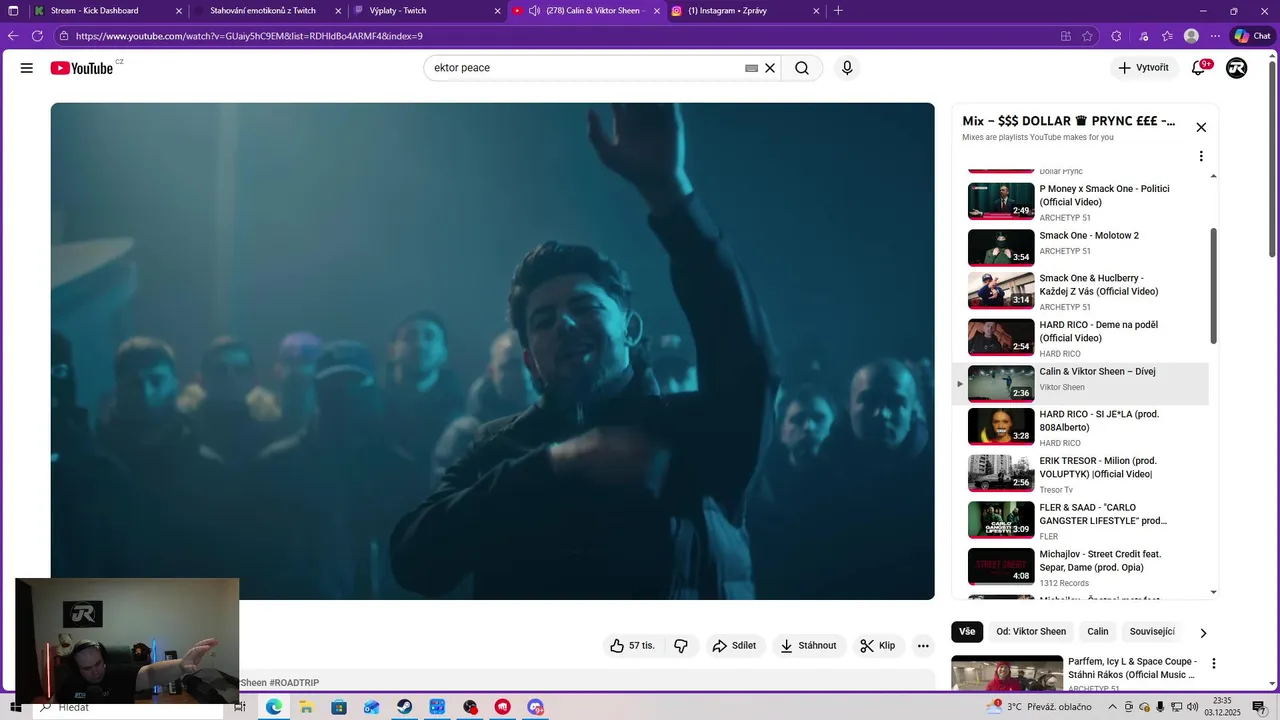Screen dimensions: 1280x720
Task: Close the Výplaty - Twitch tab
Action: [497, 11]
